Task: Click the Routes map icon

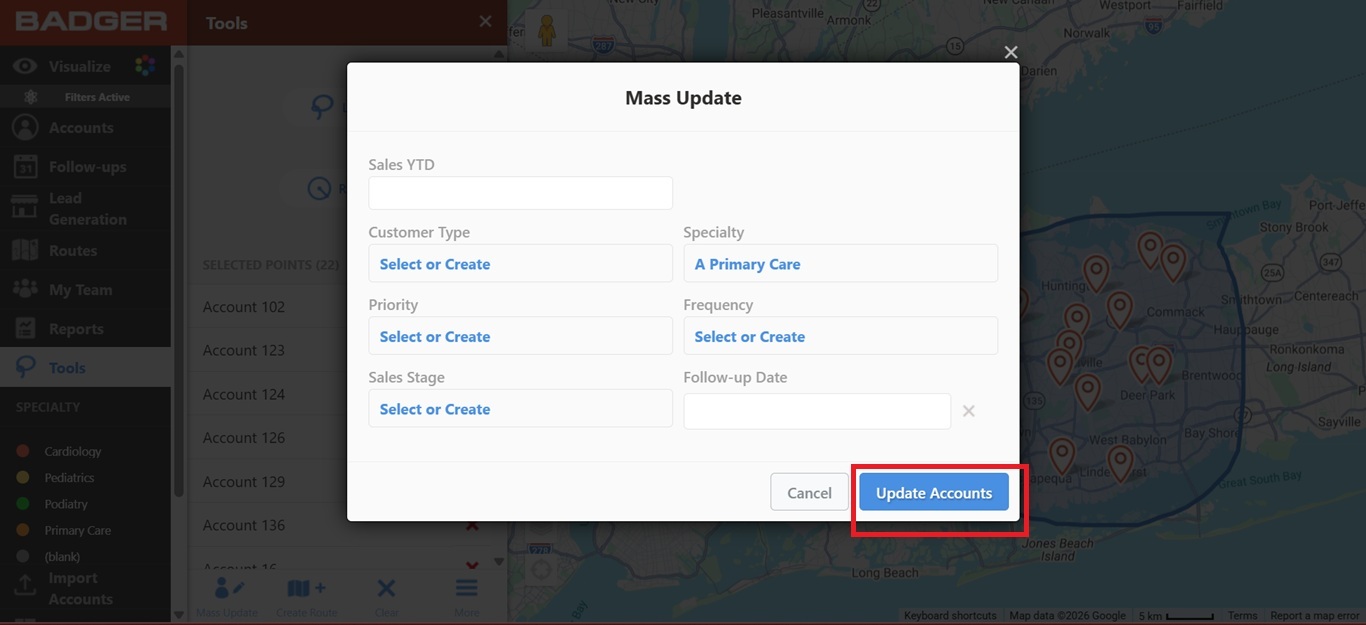Action: [x=25, y=251]
